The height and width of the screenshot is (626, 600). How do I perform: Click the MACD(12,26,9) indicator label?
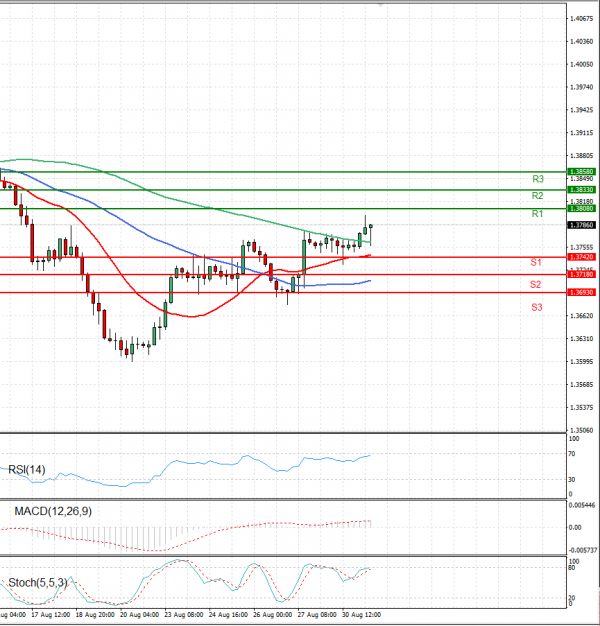(x=53, y=511)
